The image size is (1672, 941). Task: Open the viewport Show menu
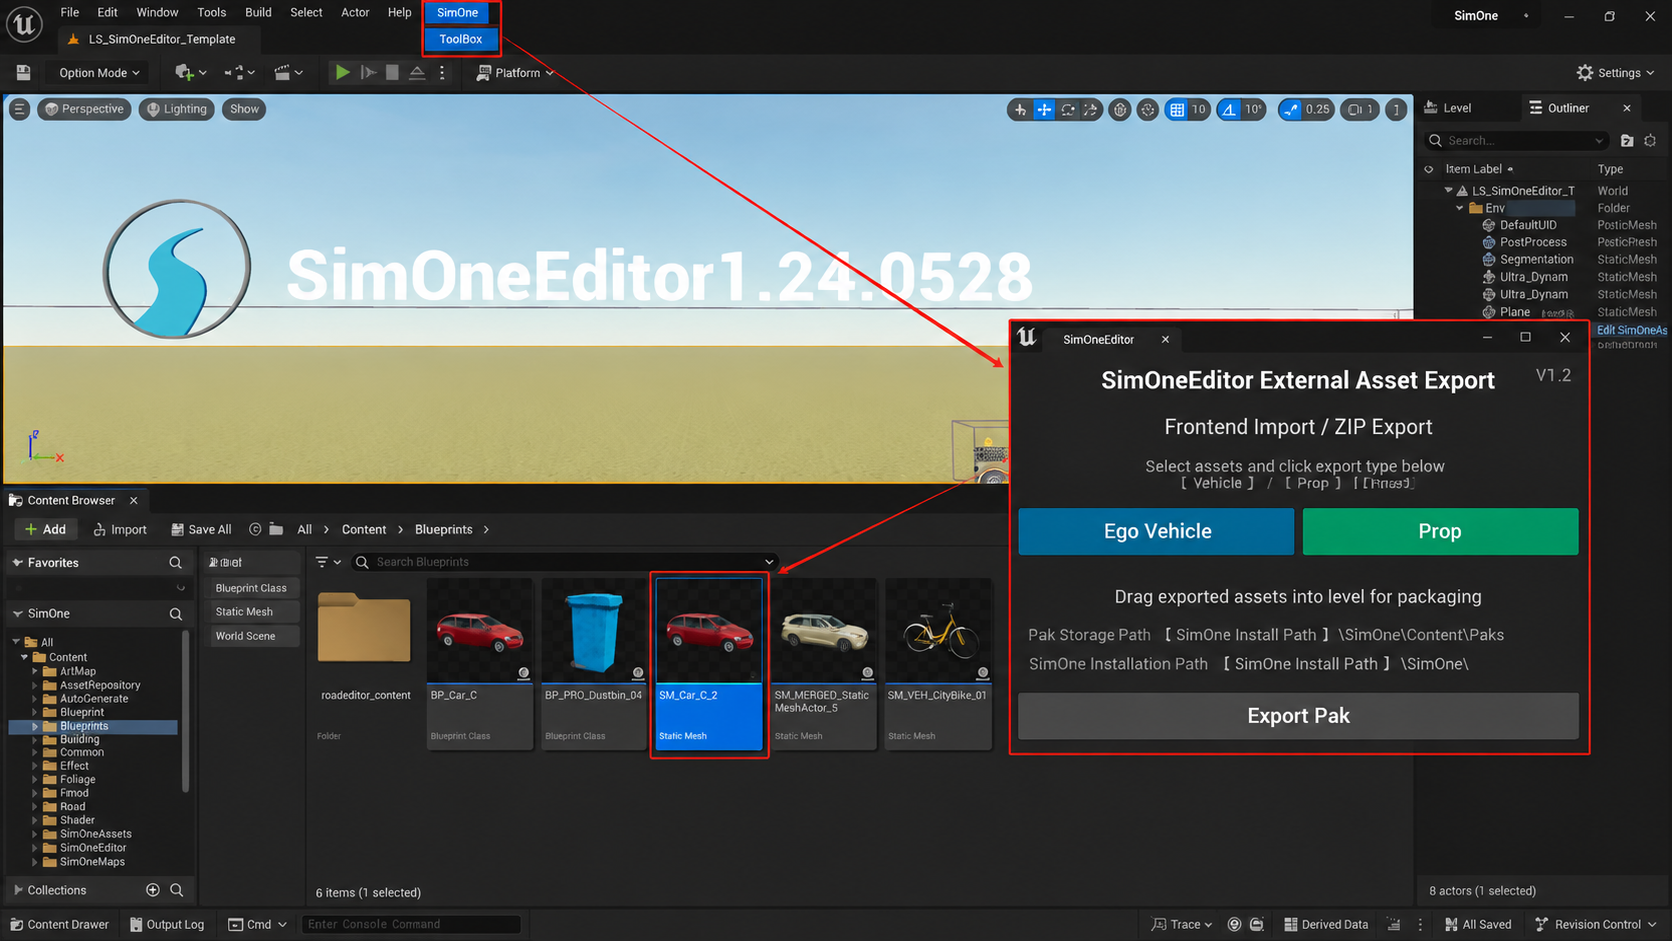pyautogui.click(x=244, y=109)
